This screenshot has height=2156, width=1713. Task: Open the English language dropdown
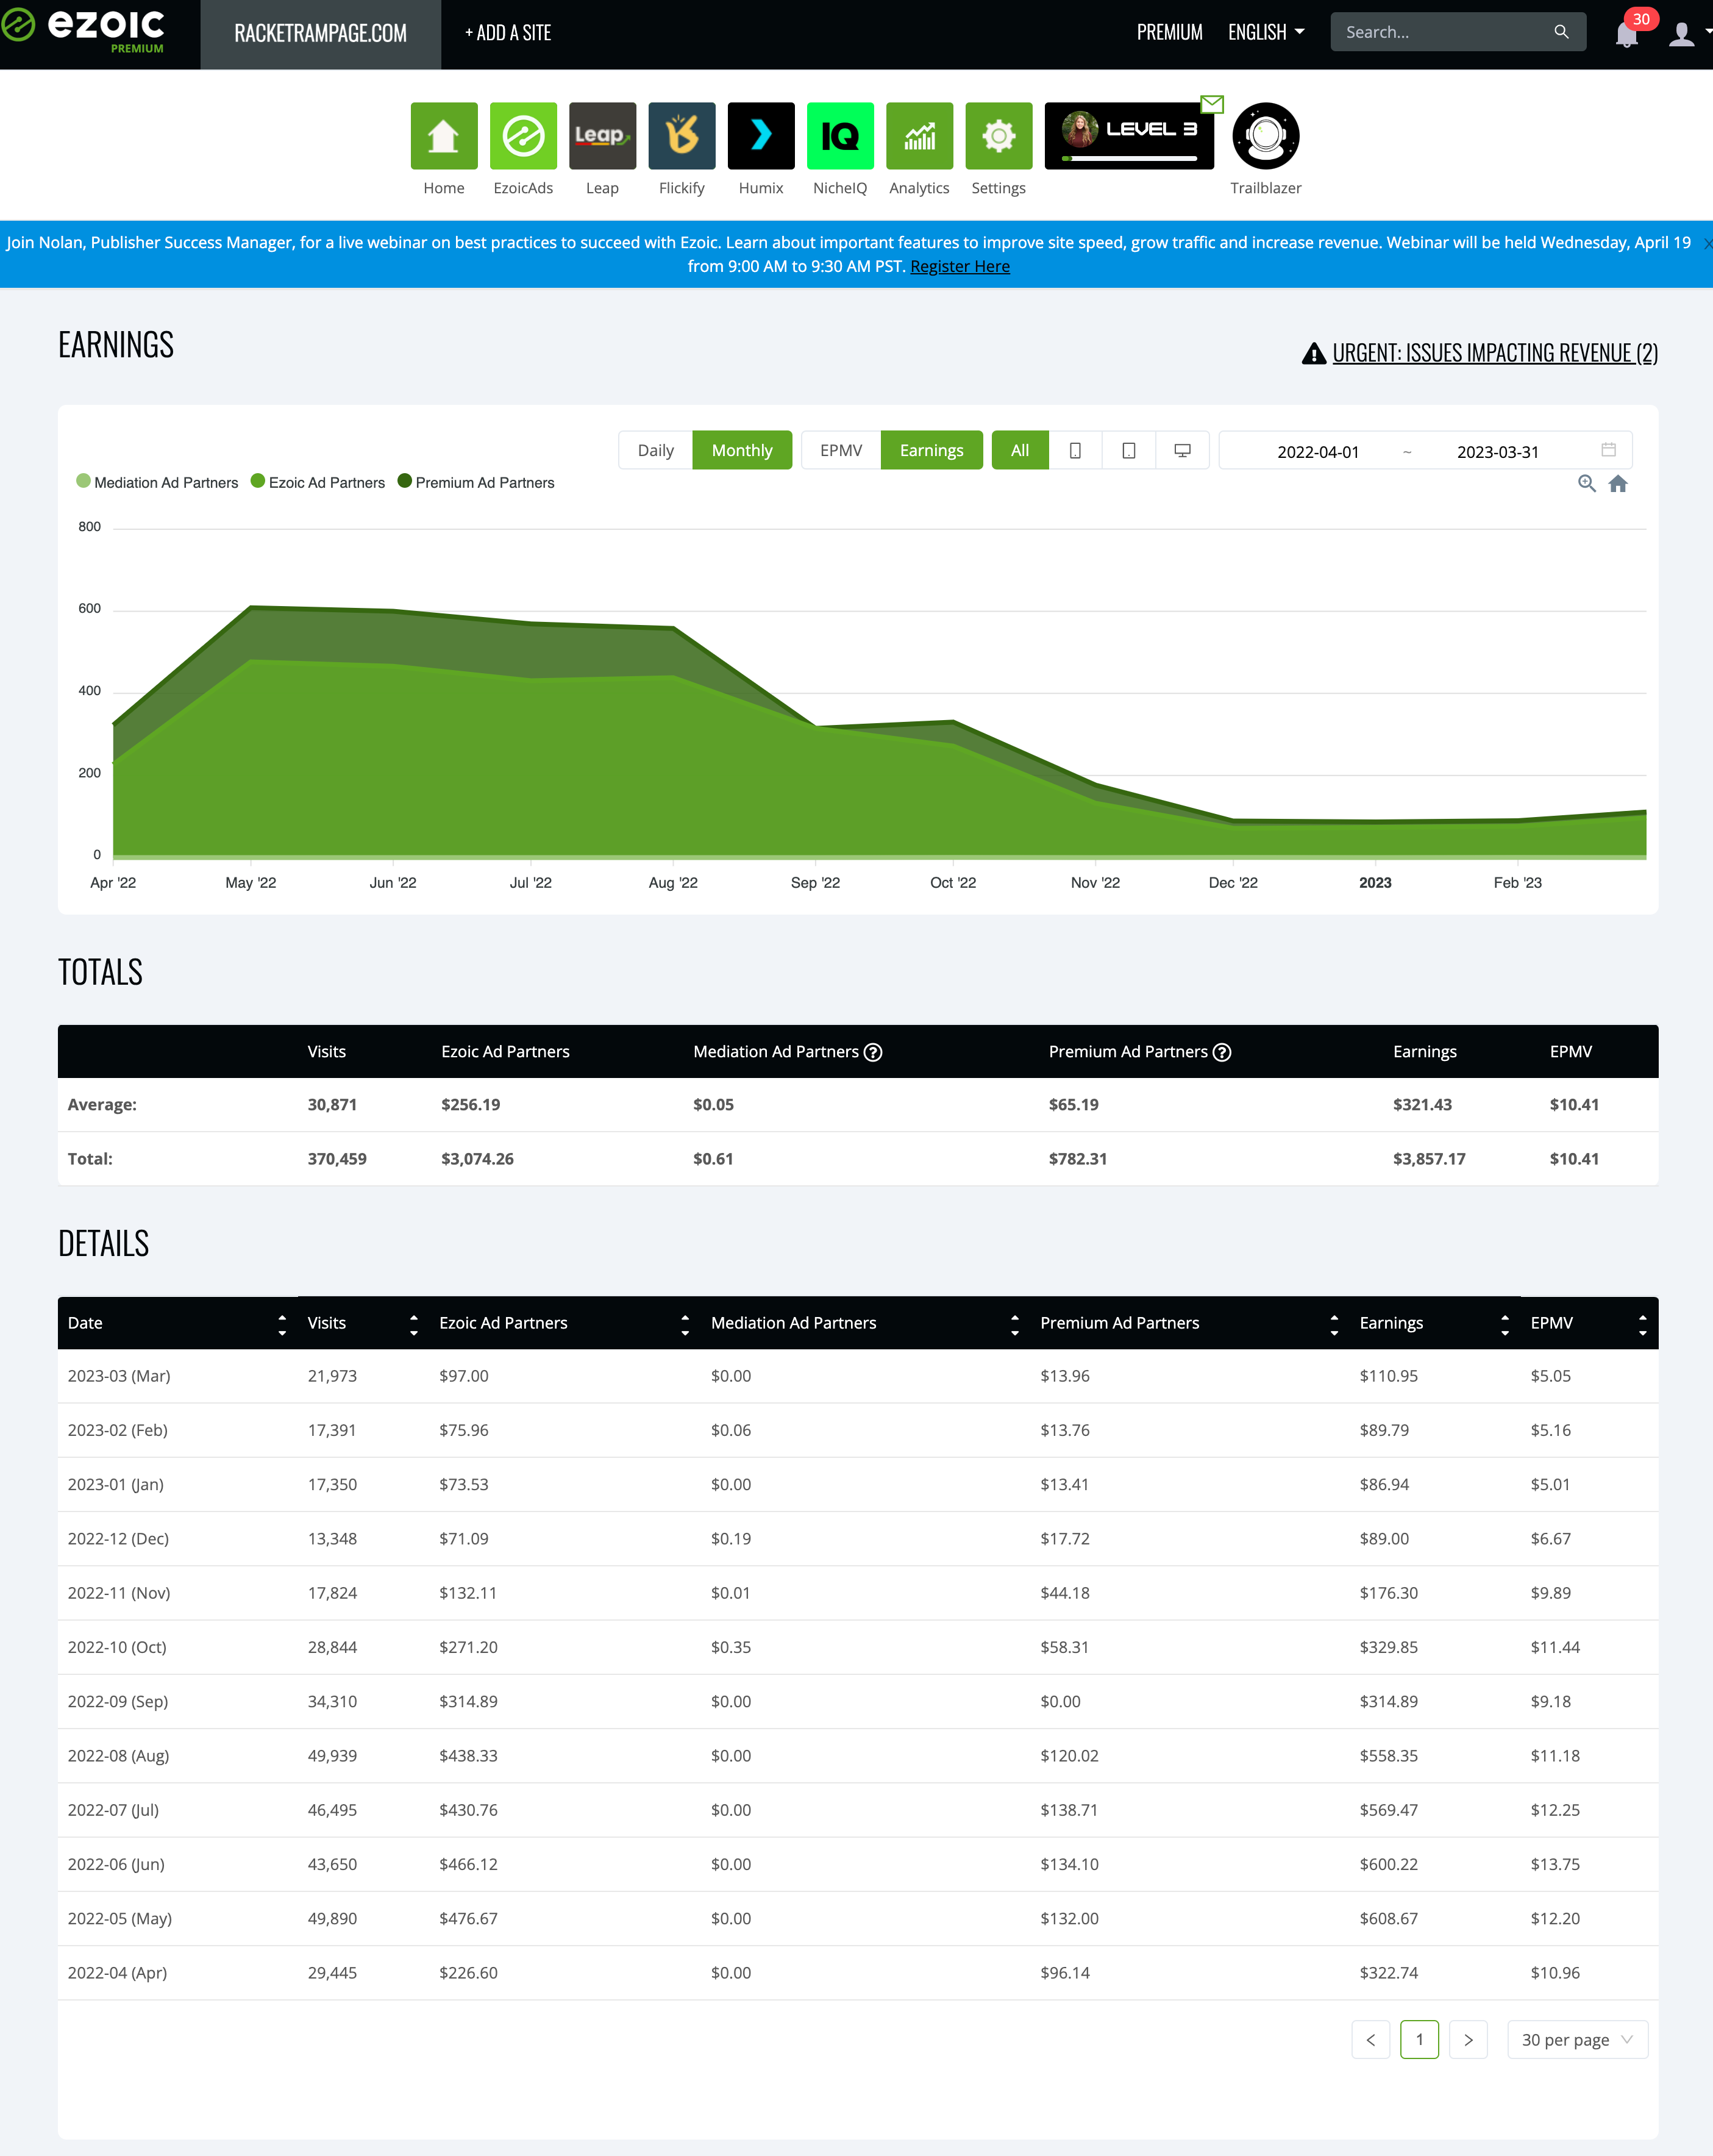coord(1266,32)
